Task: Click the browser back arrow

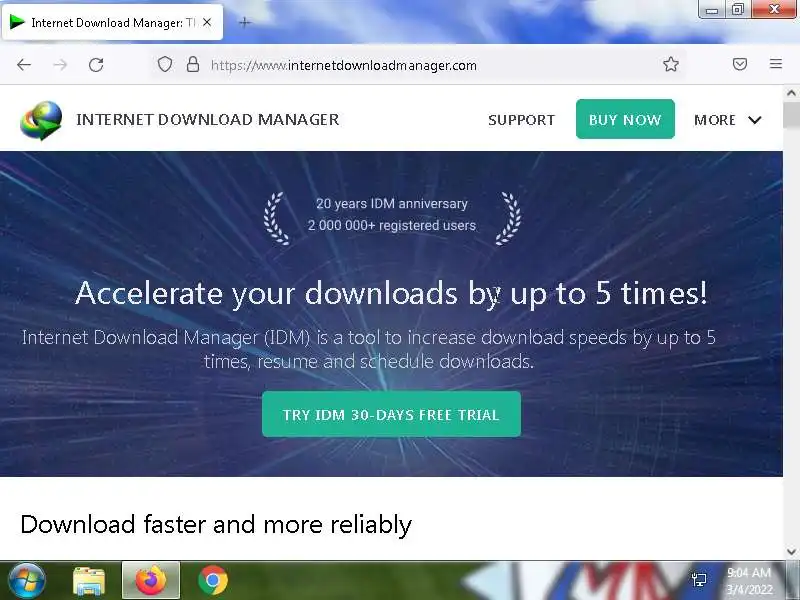Action: [24, 65]
